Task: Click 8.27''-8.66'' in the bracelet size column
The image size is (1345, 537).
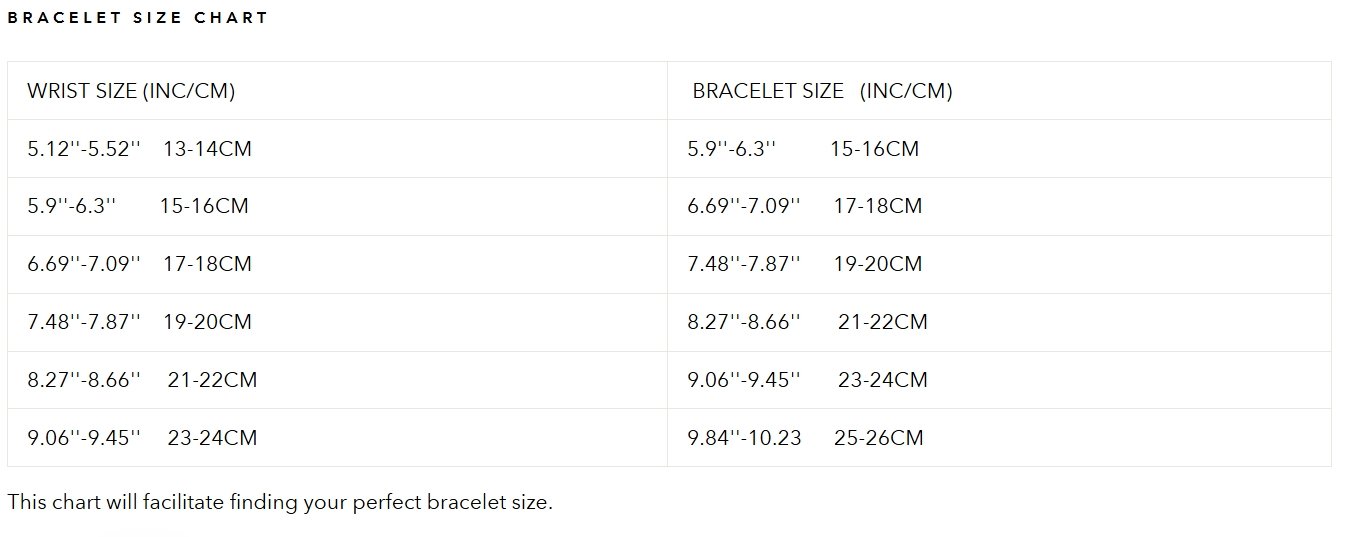Action: [x=744, y=323]
